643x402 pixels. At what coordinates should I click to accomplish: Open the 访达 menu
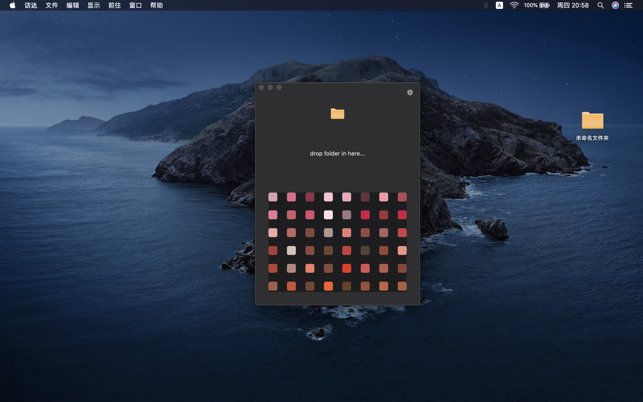coord(31,5)
